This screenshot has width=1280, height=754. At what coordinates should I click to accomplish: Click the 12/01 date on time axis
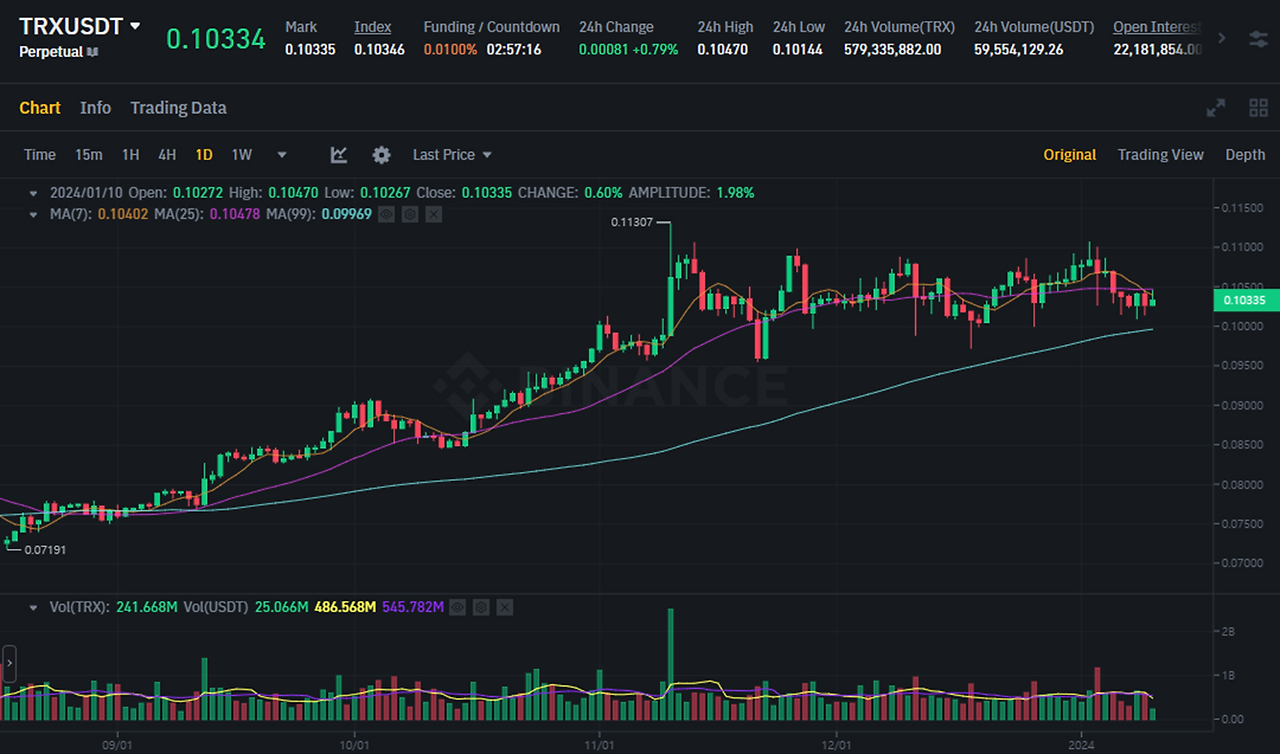tap(836, 745)
